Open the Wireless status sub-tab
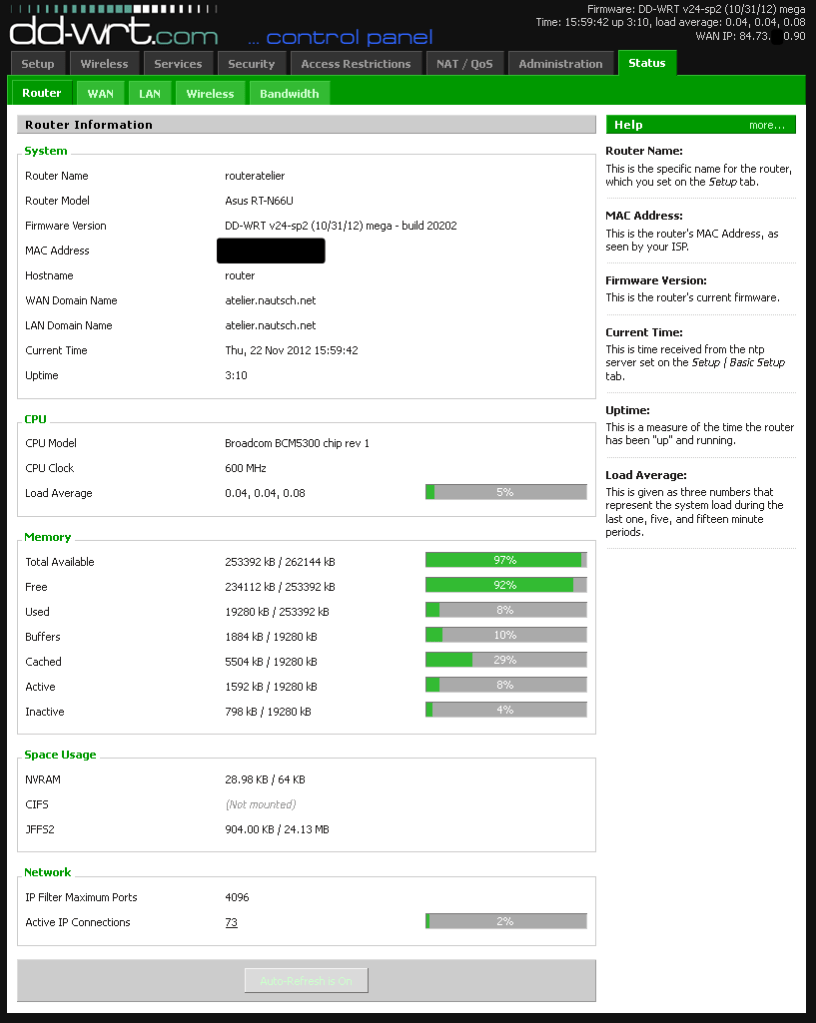 (210, 92)
